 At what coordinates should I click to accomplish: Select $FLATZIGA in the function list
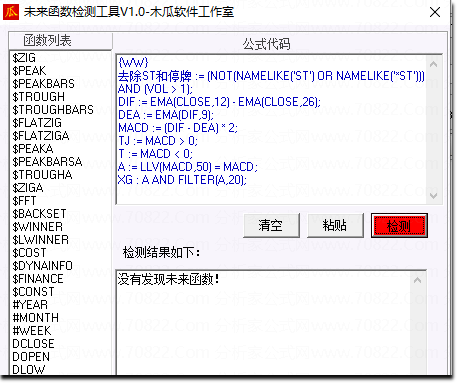41,136
